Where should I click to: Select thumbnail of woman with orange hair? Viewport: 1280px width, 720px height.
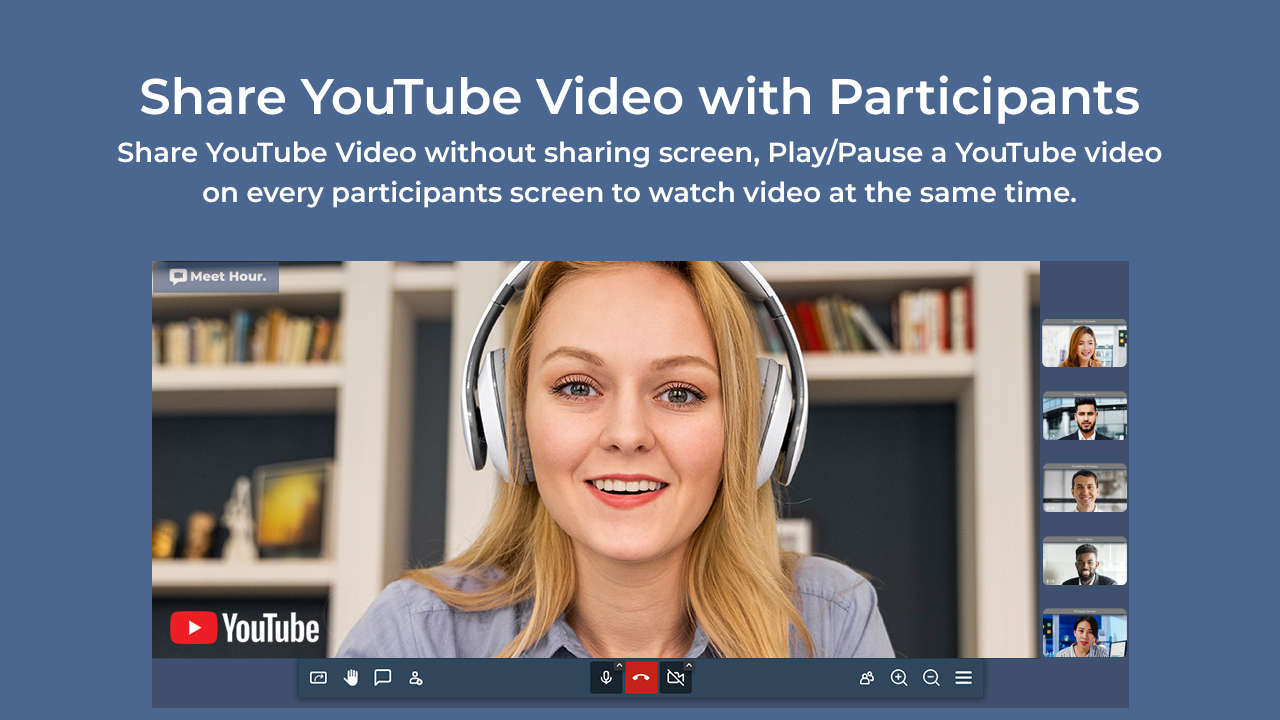(1085, 343)
